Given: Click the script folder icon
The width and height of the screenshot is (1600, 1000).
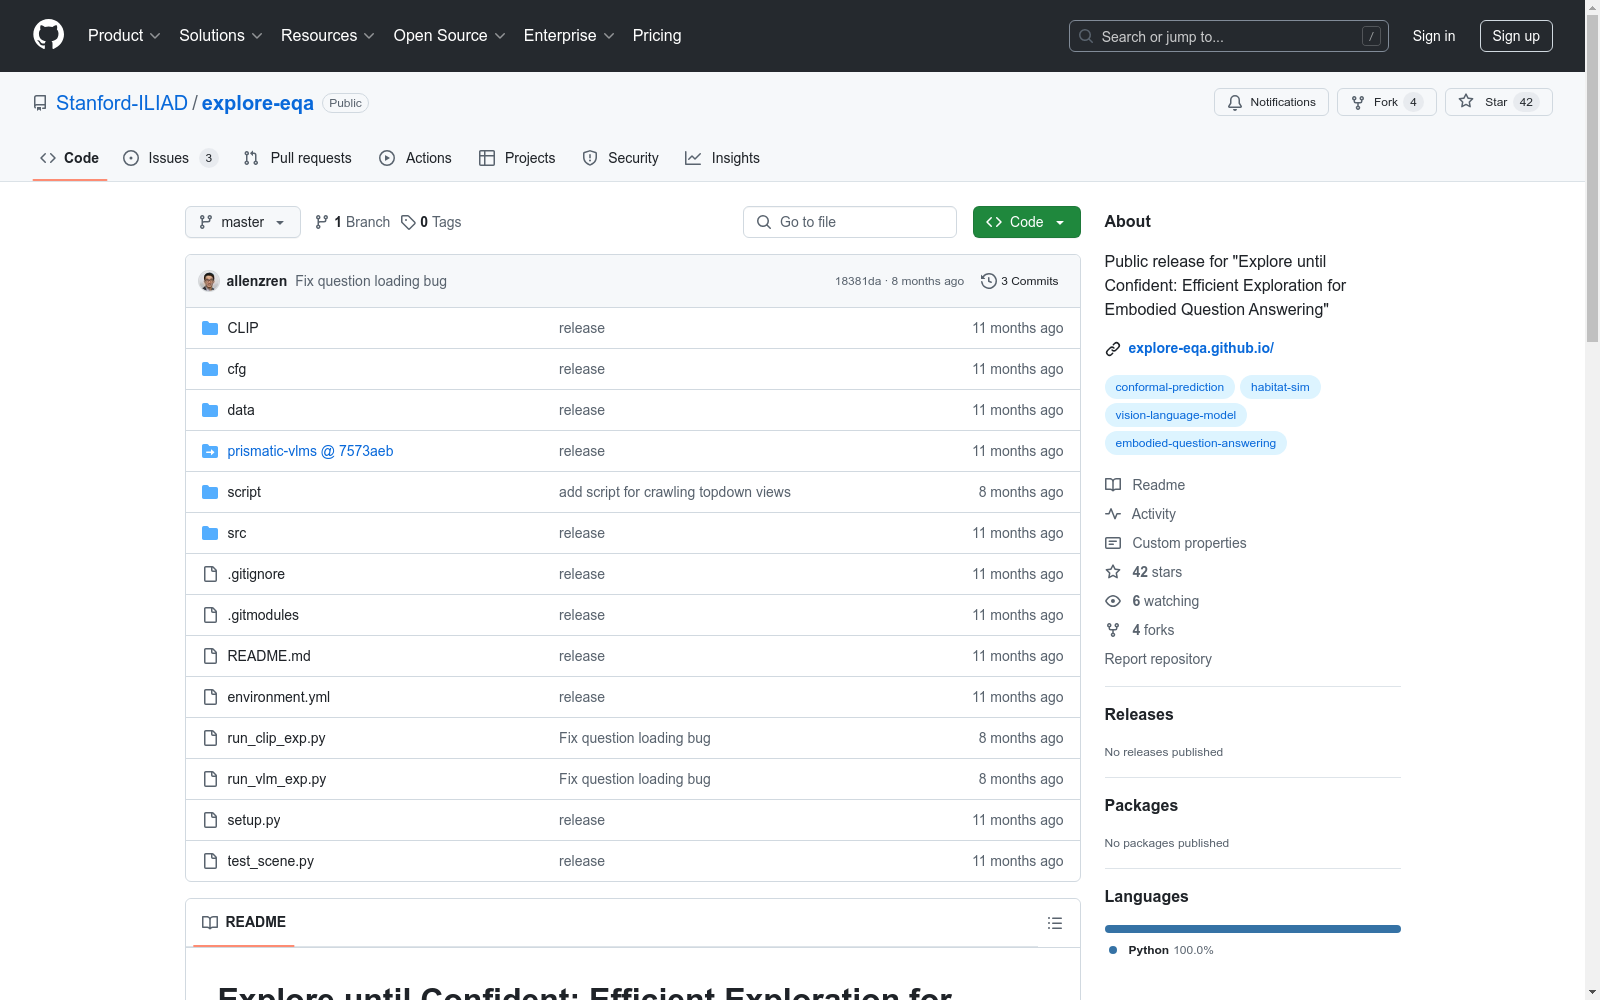Looking at the screenshot, I should [x=210, y=492].
